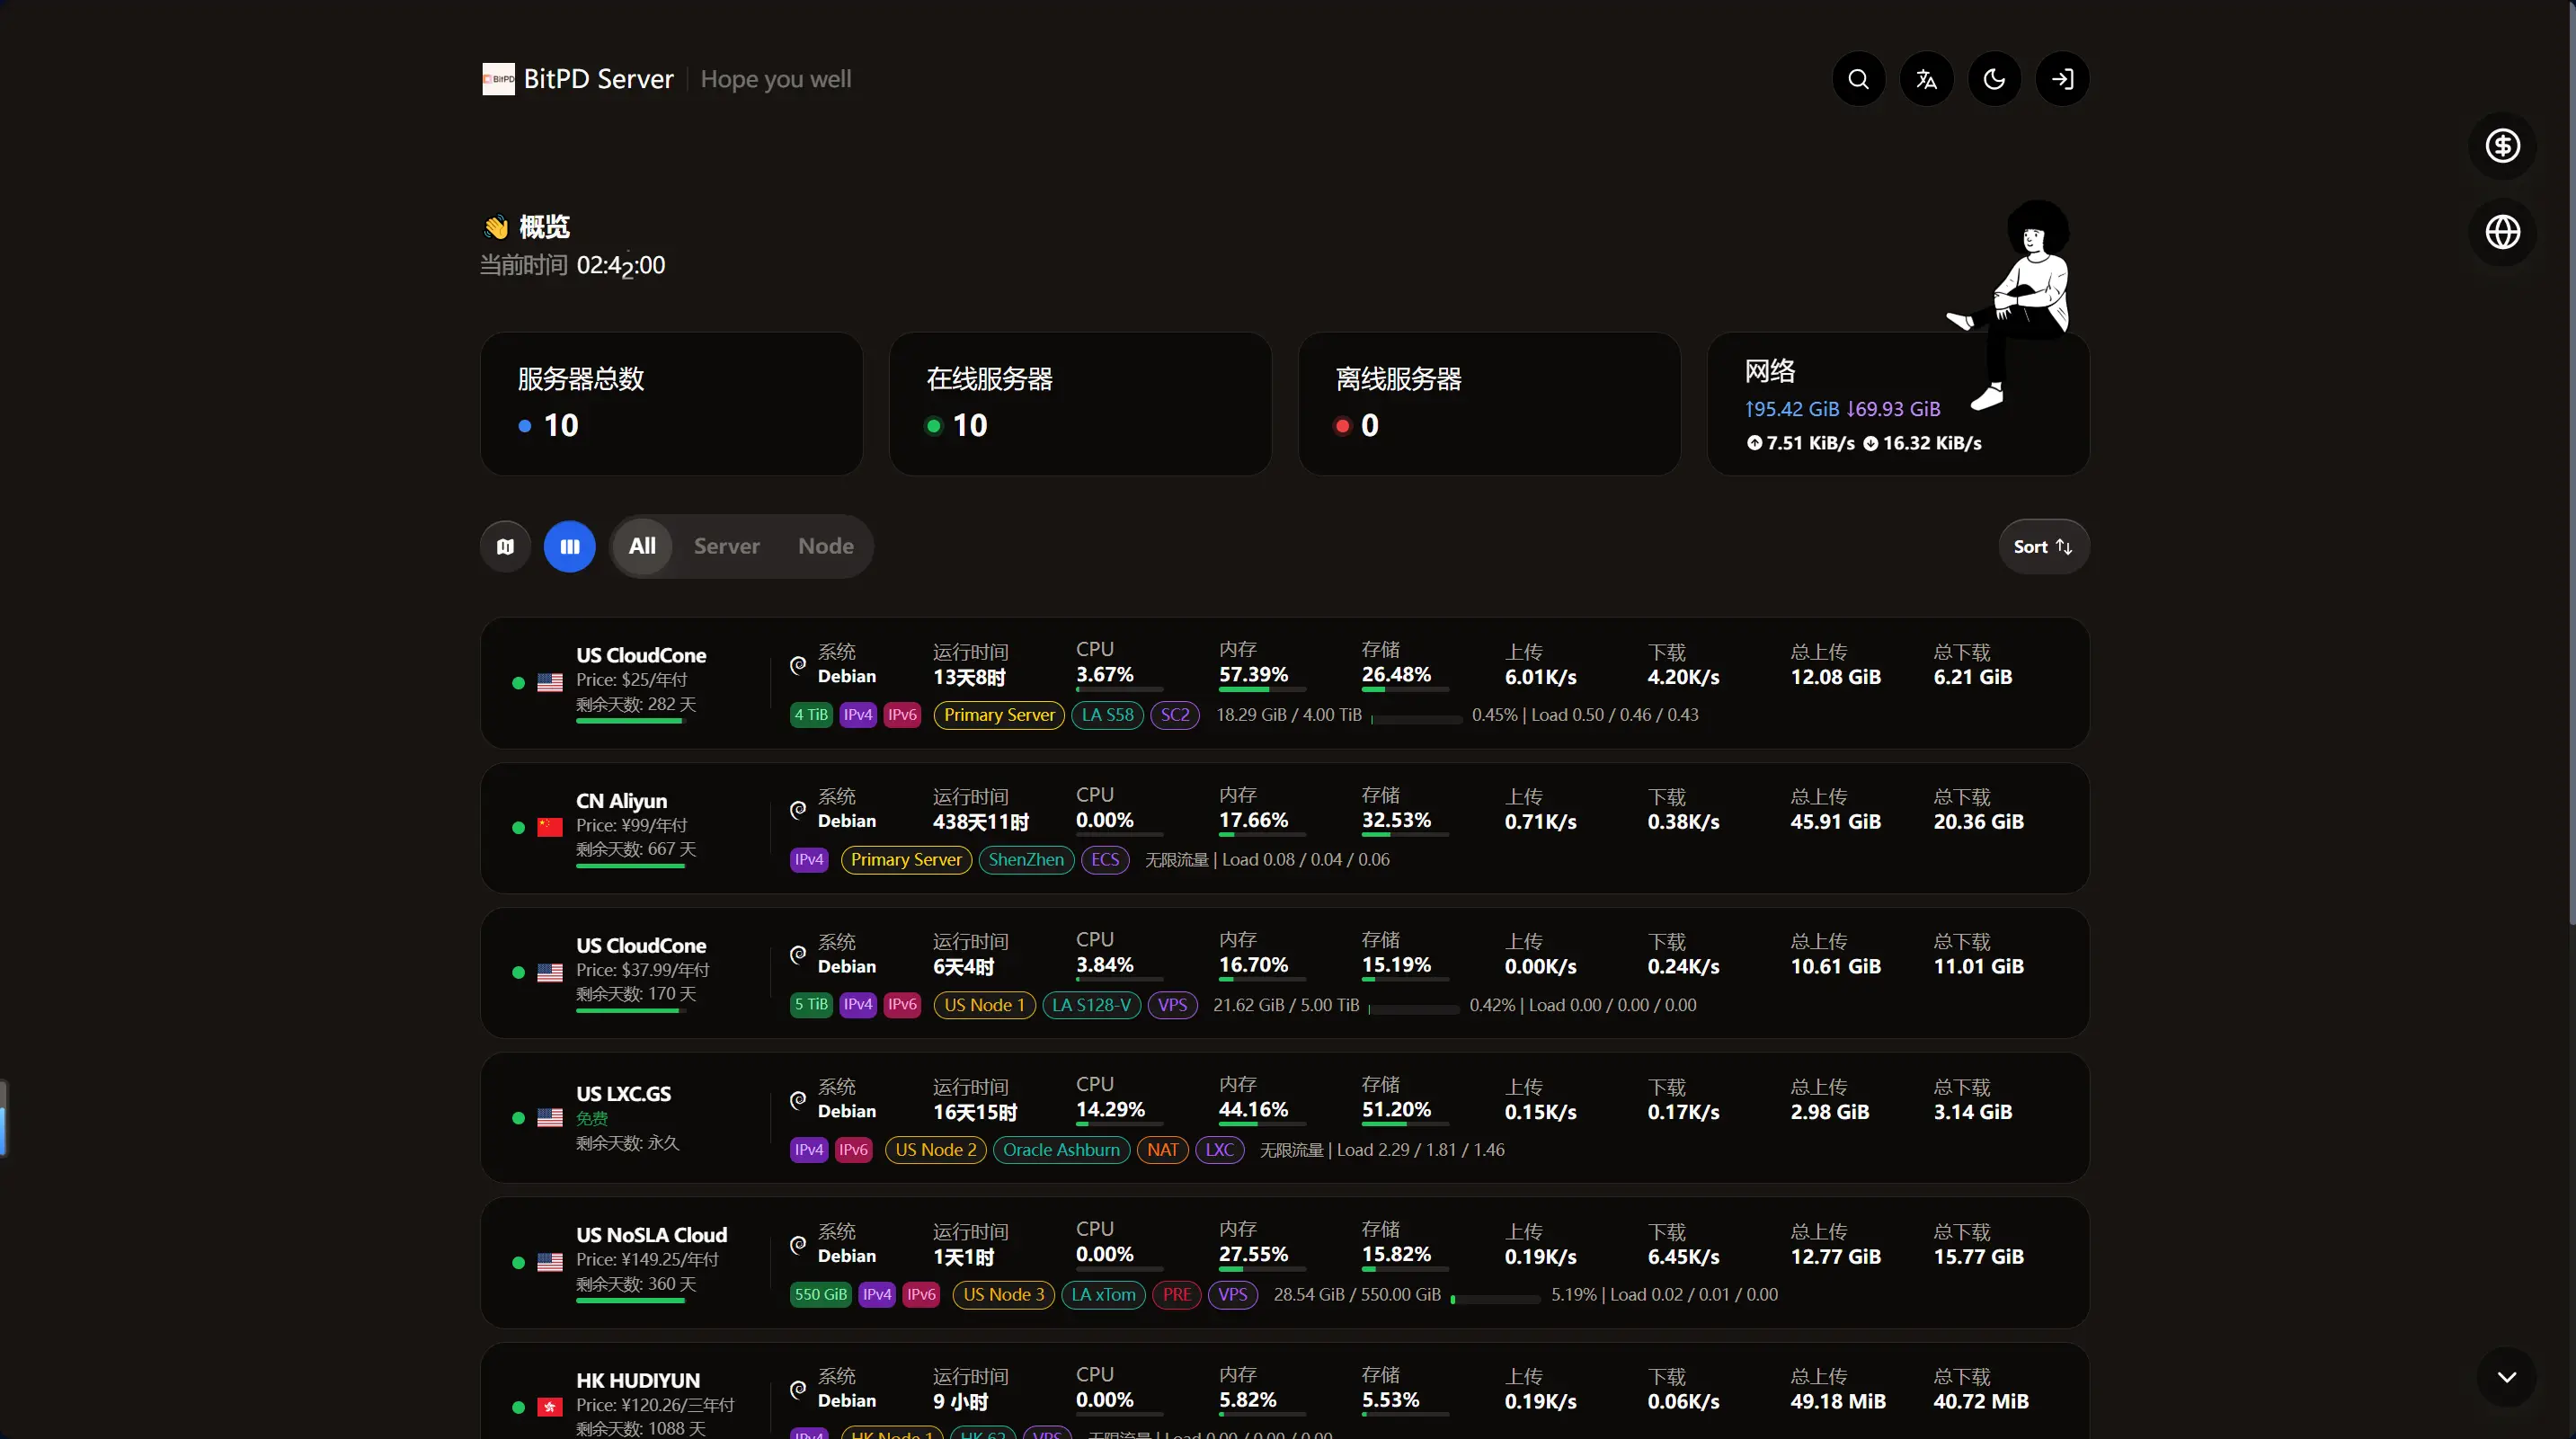
Task: Click the China flag beside CN Aliyun
Action: (550, 827)
